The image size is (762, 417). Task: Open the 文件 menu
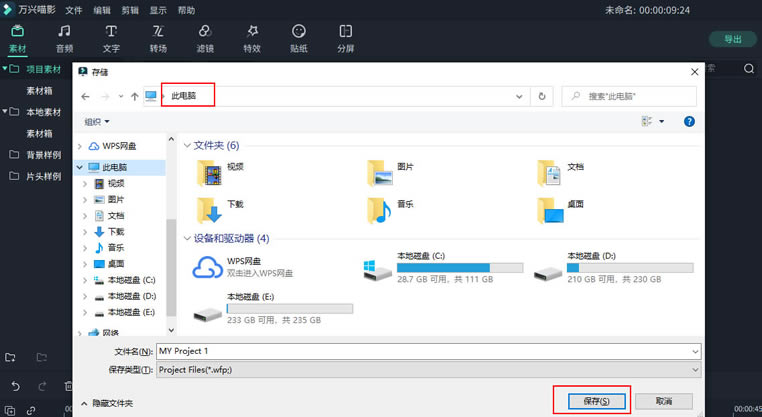coord(74,10)
